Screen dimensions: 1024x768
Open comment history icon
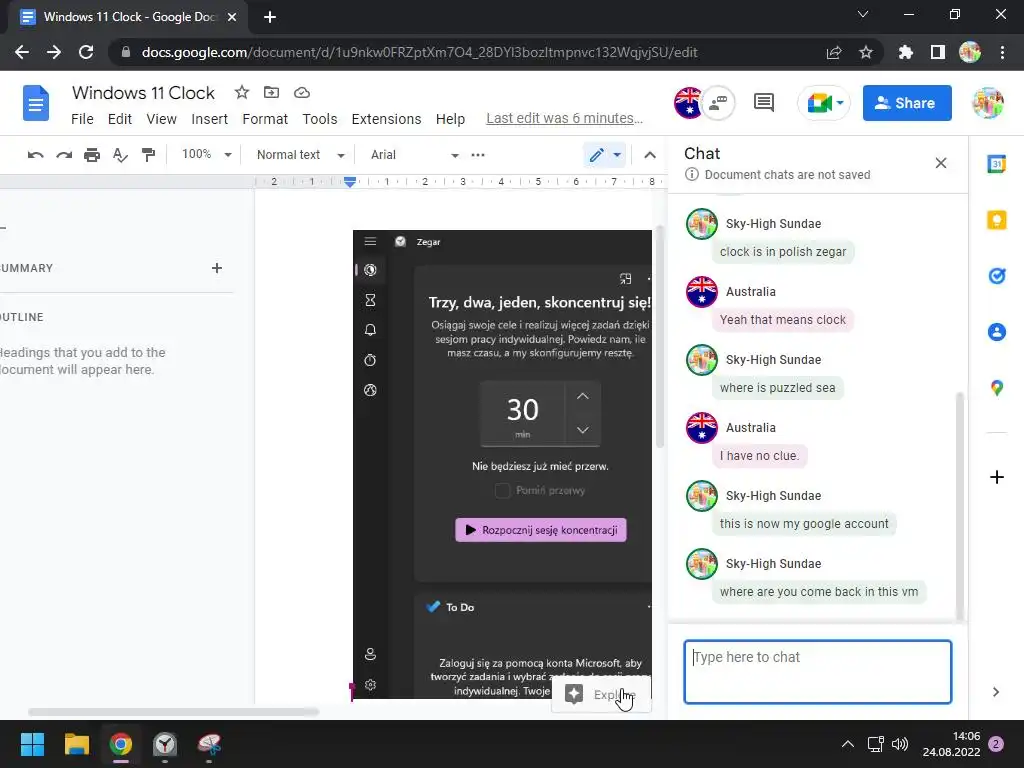click(x=763, y=103)
